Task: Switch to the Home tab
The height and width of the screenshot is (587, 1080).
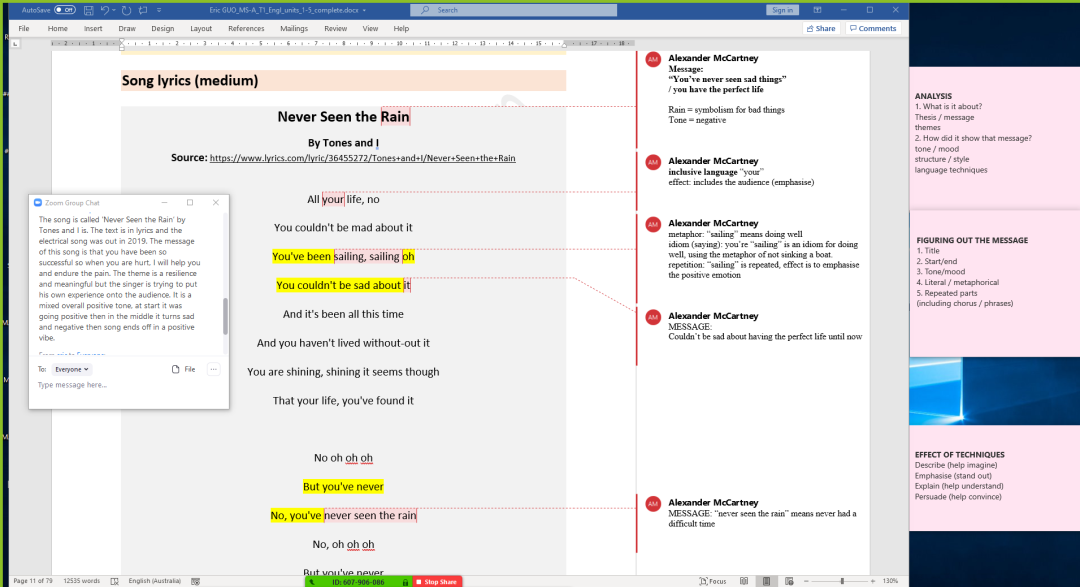Action: tap(58, 28)
